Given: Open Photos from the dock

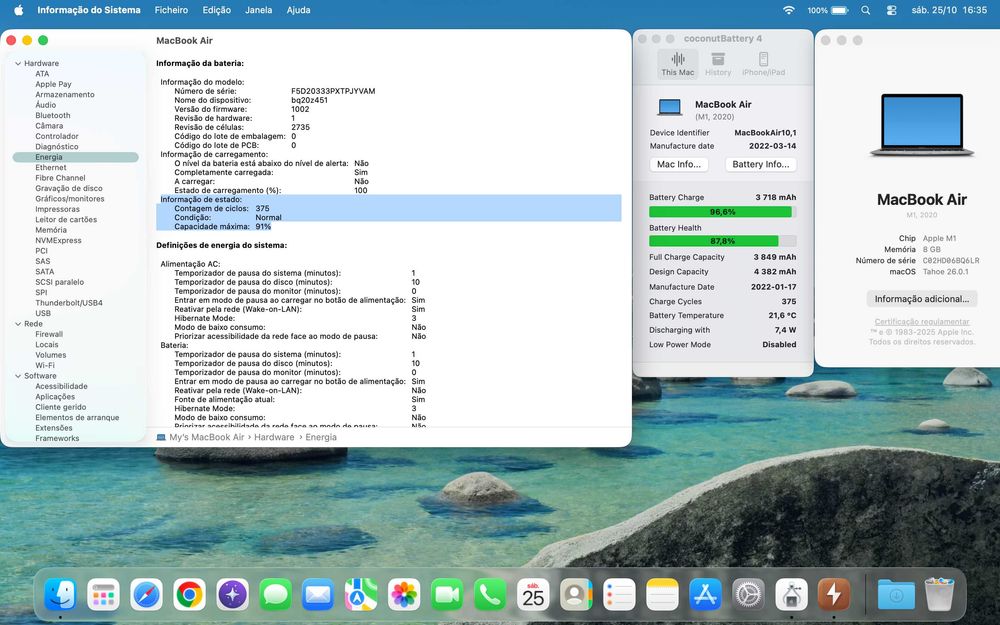Looking at the screenshot, I should [404, 595].
